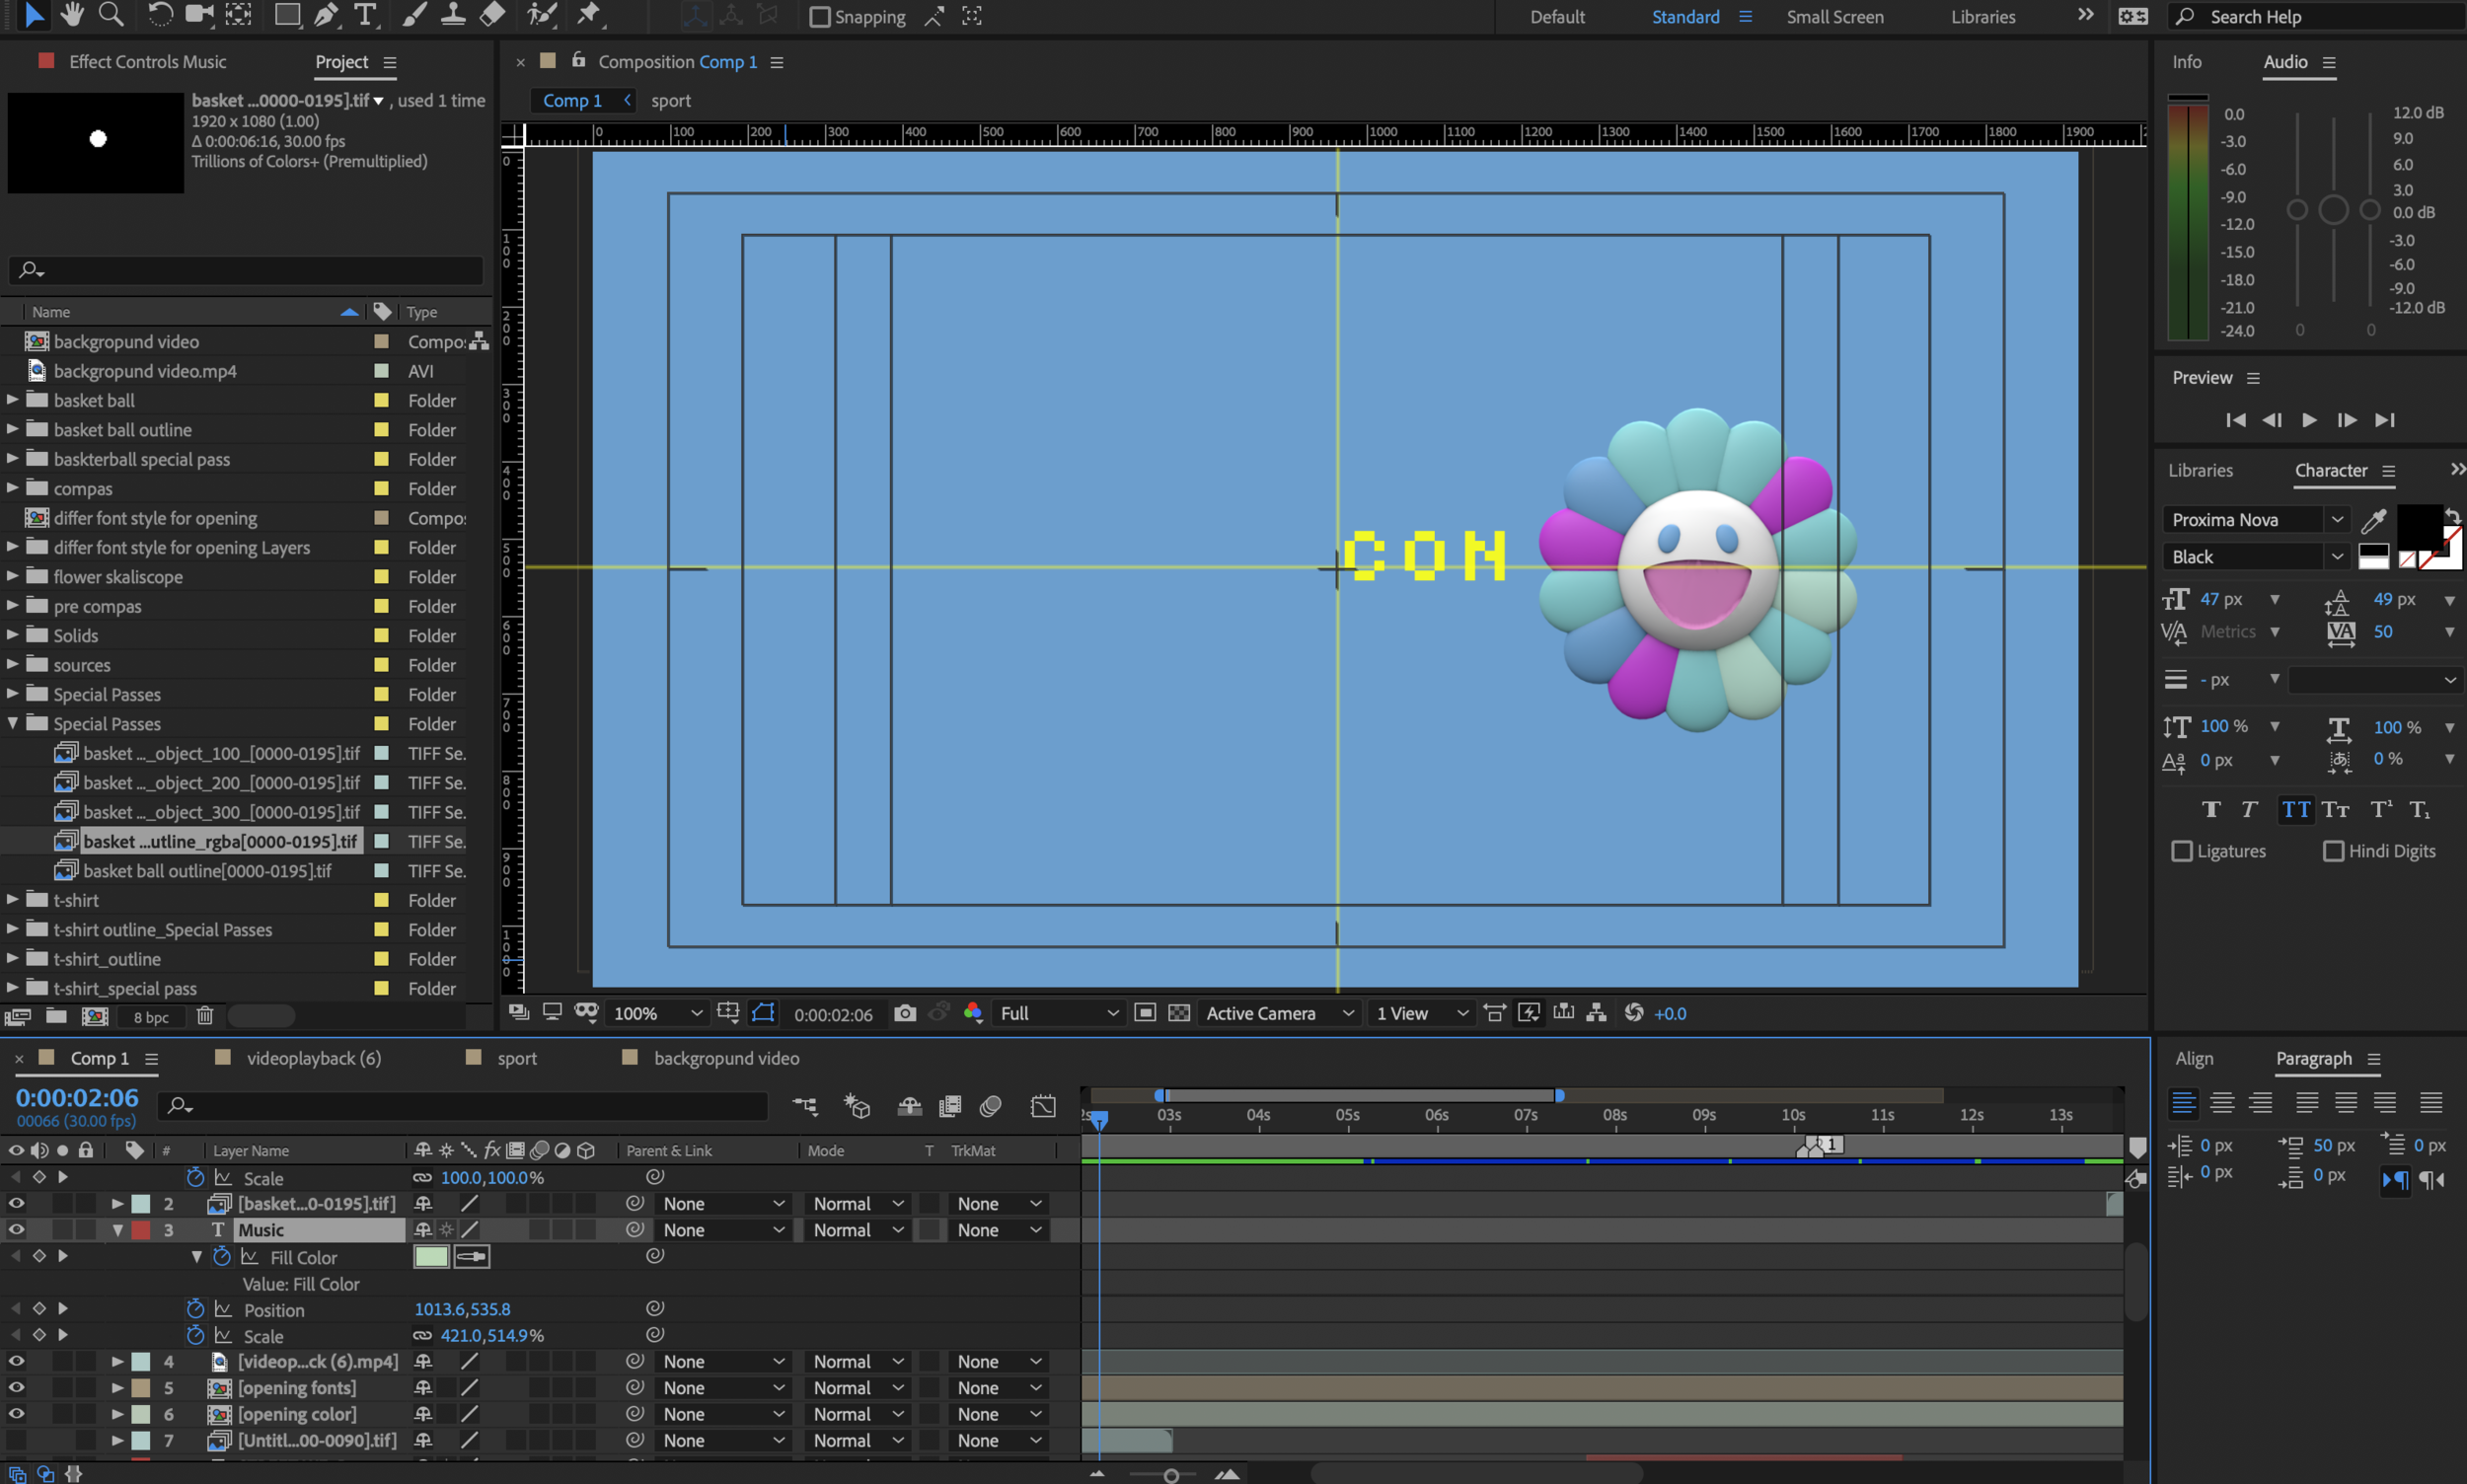Expand the flower skaliscope folder
2467x1484 pixels.
[x=12, y=576]
